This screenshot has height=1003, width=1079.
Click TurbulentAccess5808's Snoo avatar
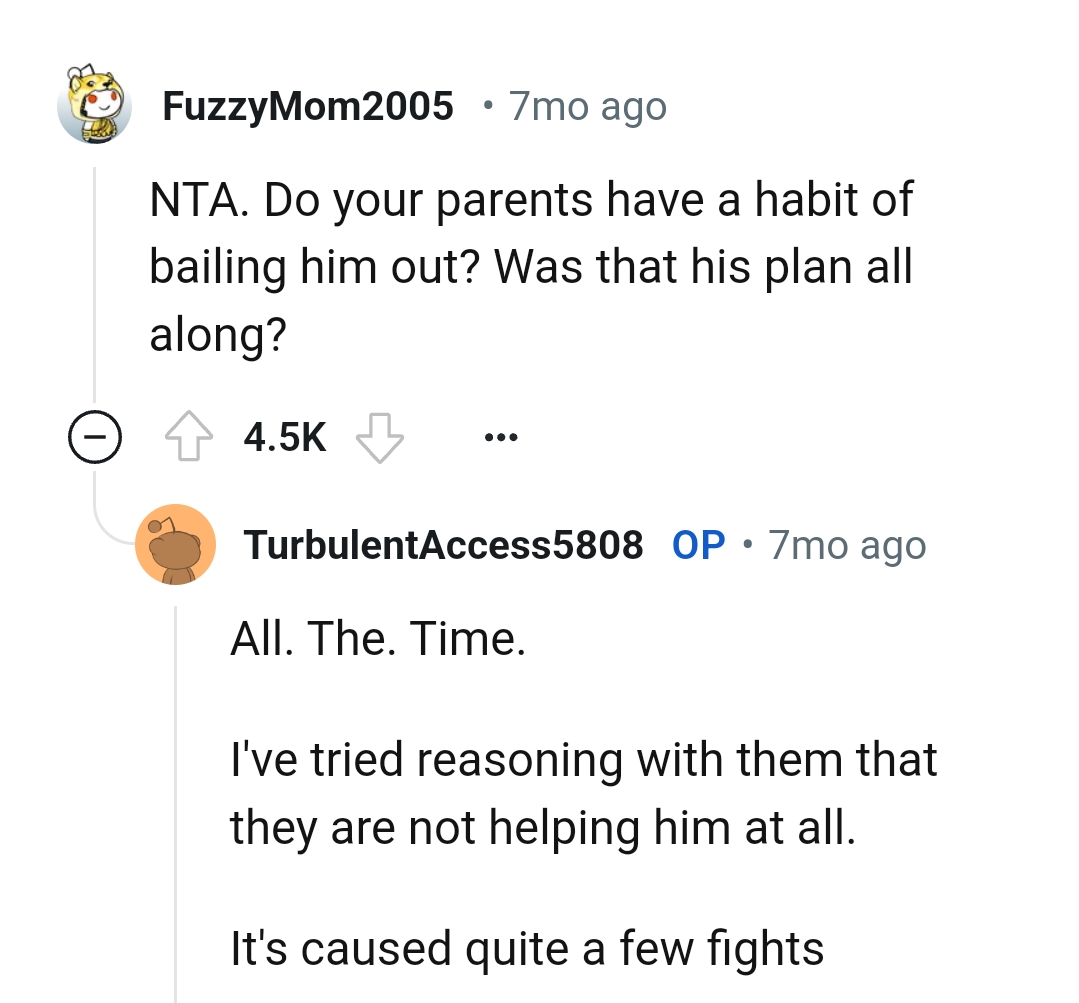click(176, 544)
